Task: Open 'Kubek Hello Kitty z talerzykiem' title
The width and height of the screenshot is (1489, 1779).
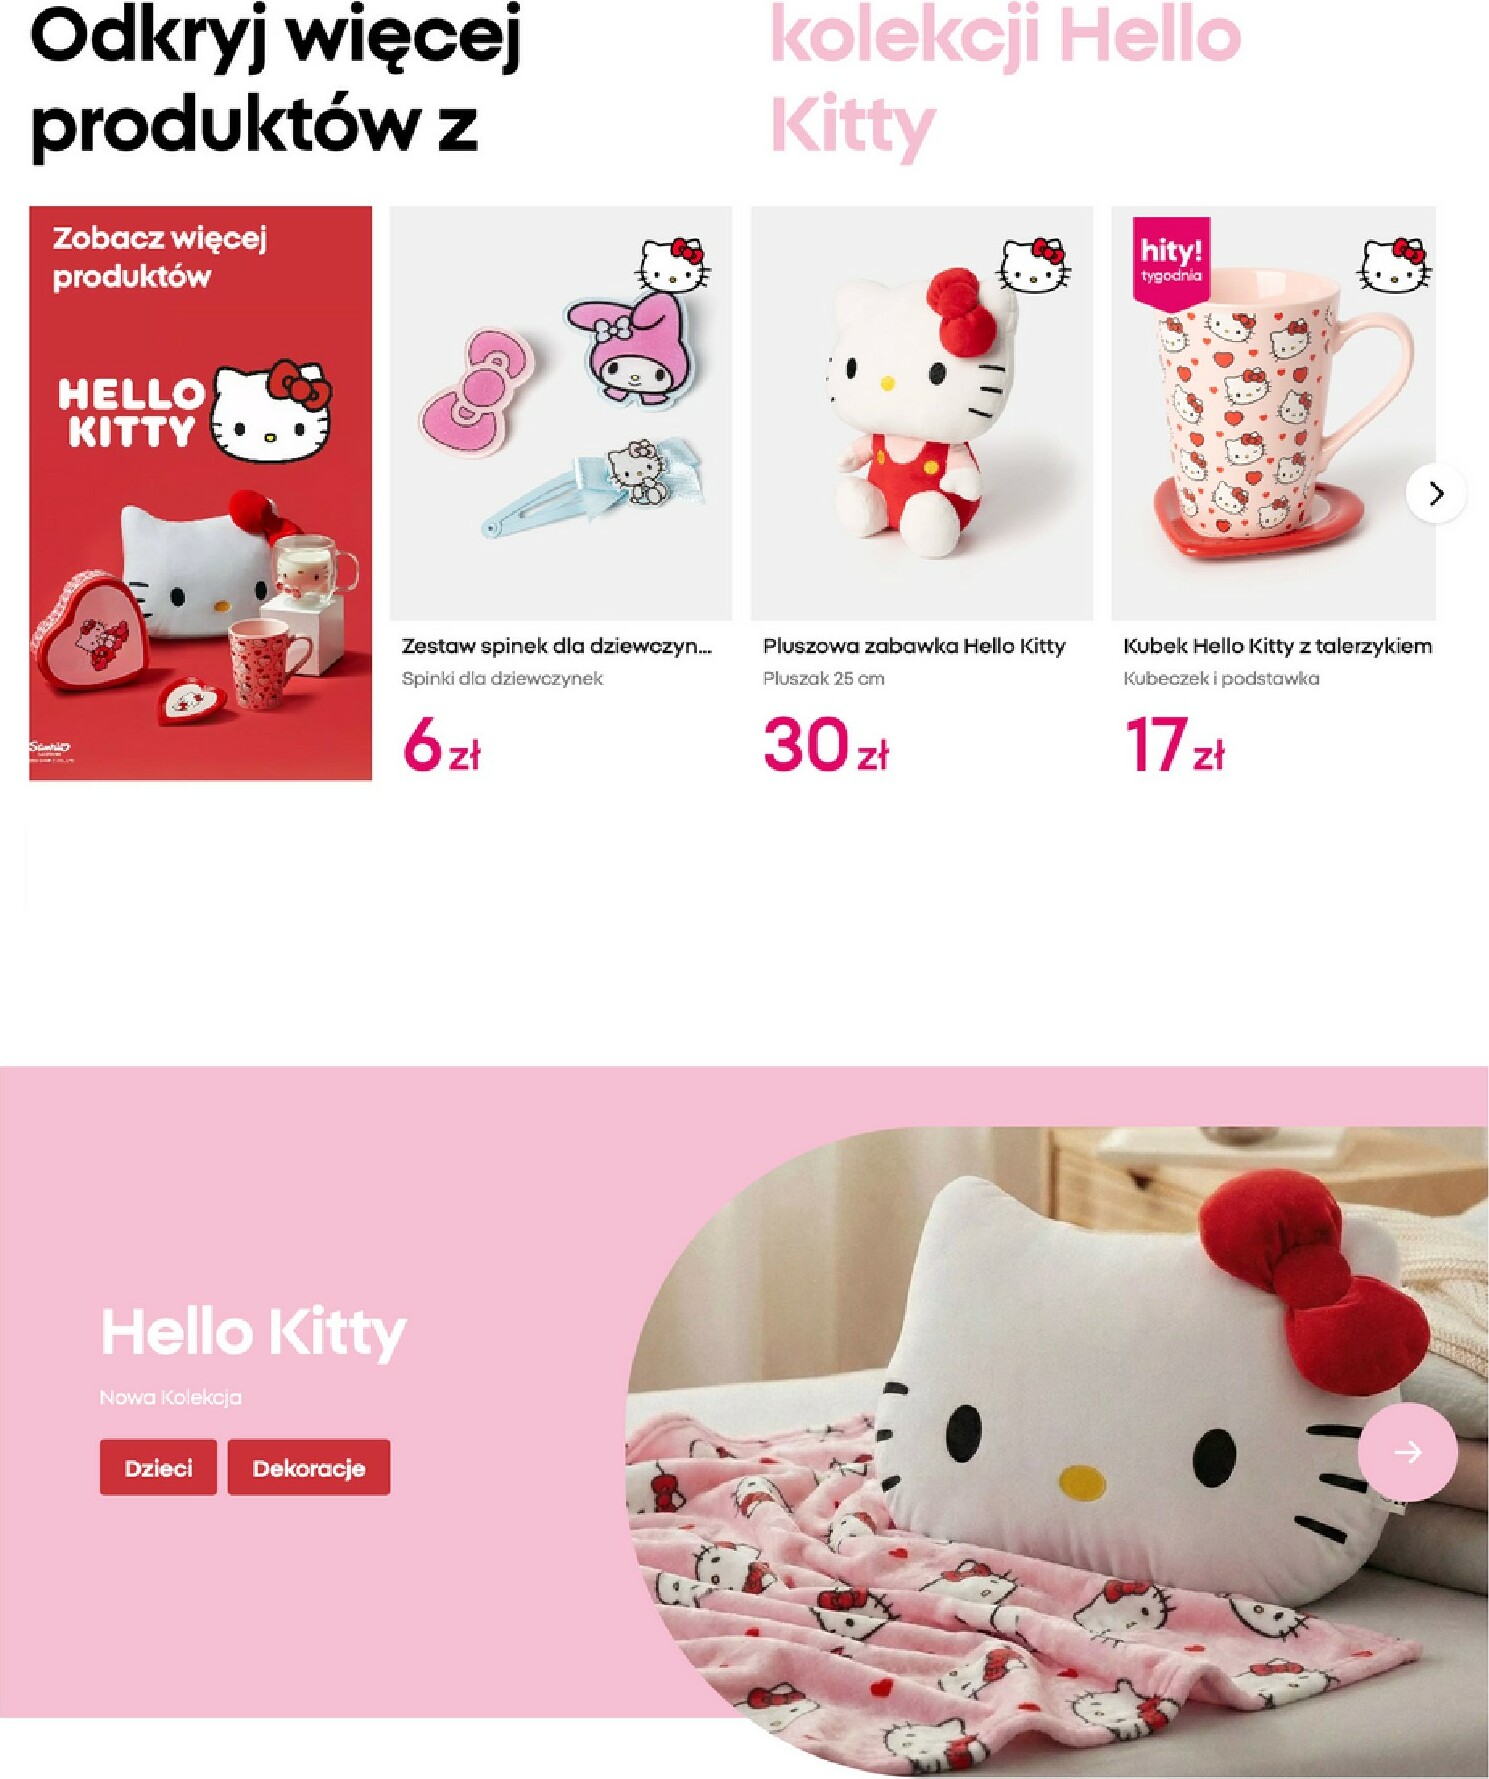Action: (x=1277, y=646)
